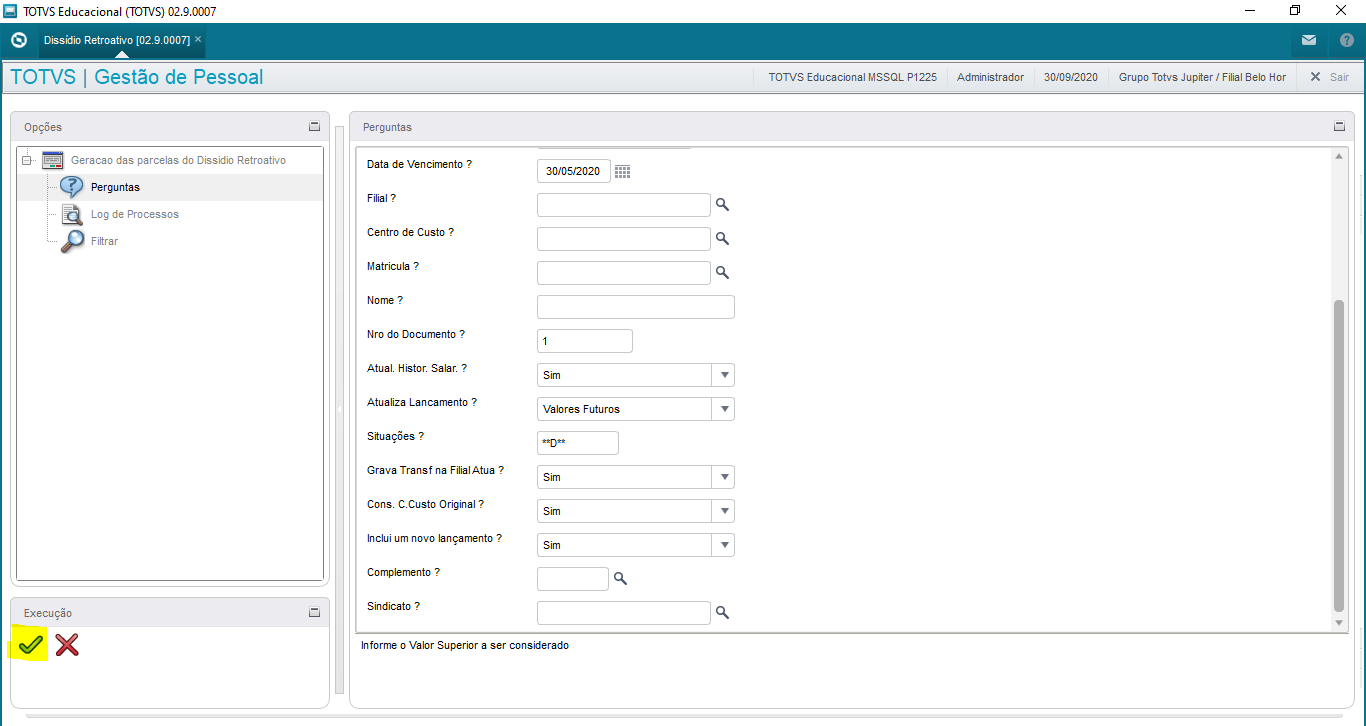1366x726 pixels.
Task: Open lookup for the Sindicato field
Action: coord(722,613)
